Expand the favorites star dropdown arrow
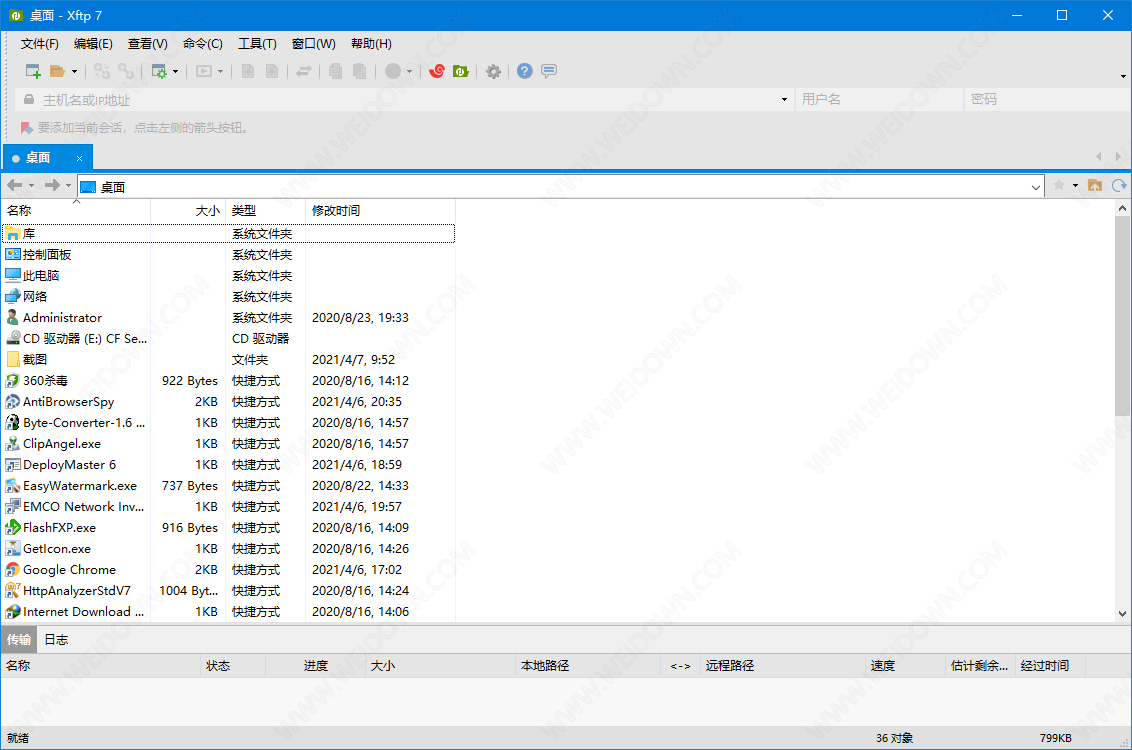 1075,186
